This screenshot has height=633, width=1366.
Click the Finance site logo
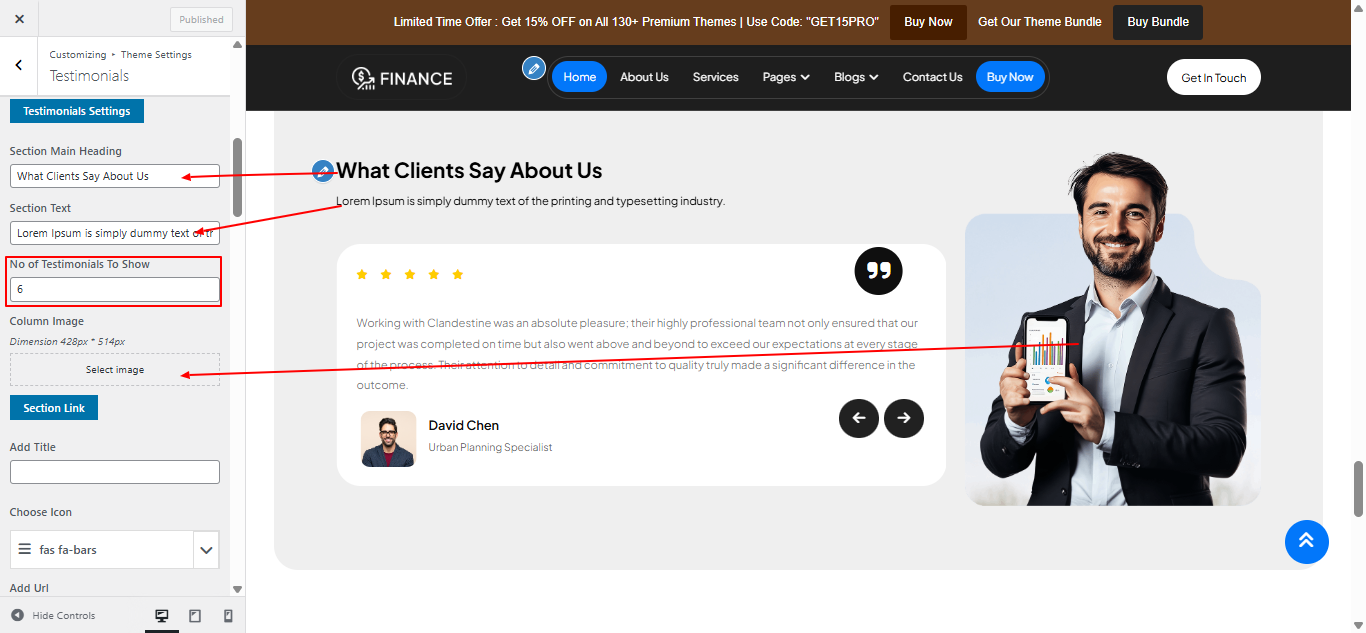pyautogui.click(x=402, y=78)
